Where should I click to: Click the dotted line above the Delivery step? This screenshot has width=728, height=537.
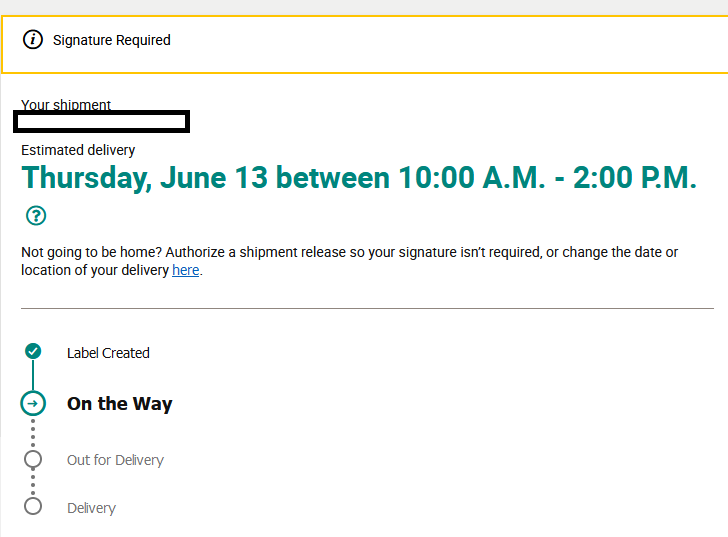[33, 483]
